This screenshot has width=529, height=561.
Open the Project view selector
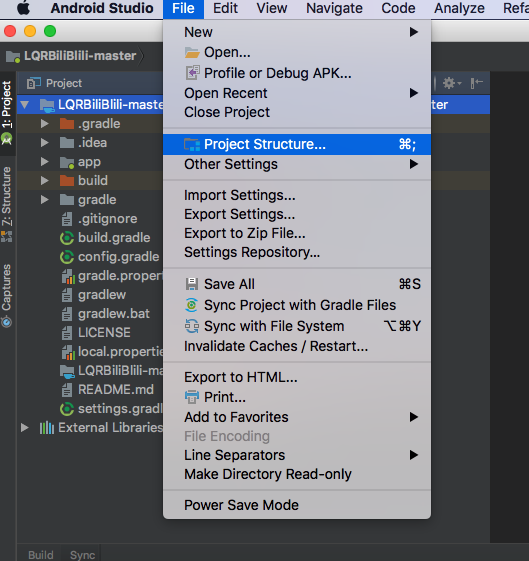(55, 83)
